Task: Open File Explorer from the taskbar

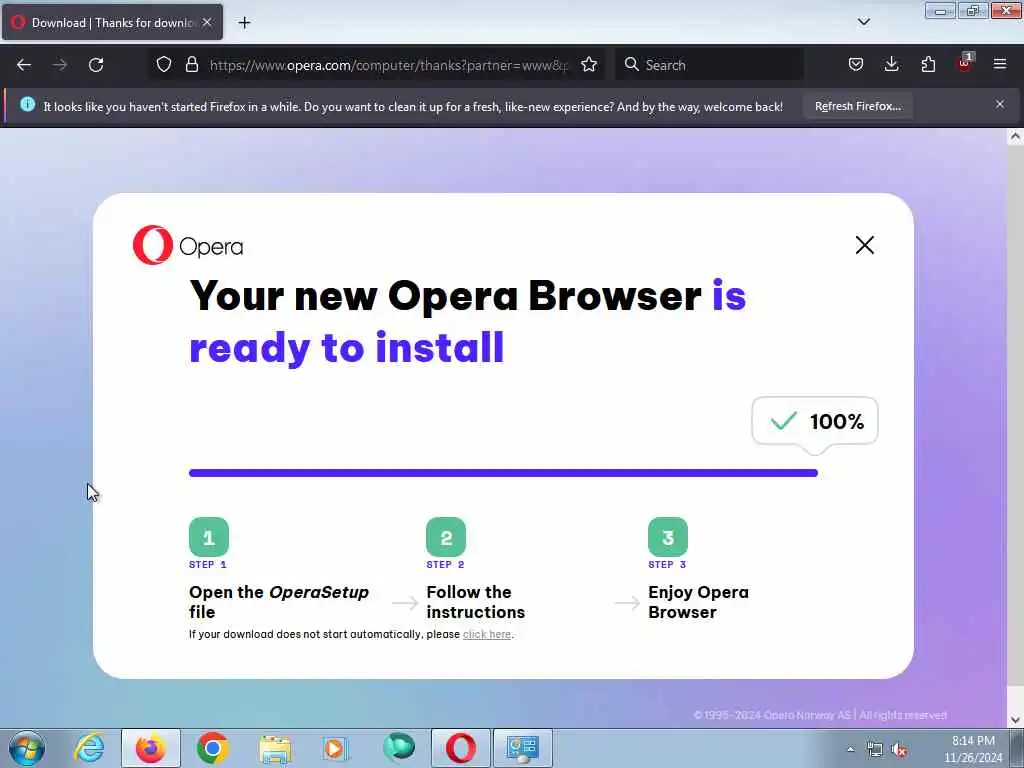Action: pos(275,748)
